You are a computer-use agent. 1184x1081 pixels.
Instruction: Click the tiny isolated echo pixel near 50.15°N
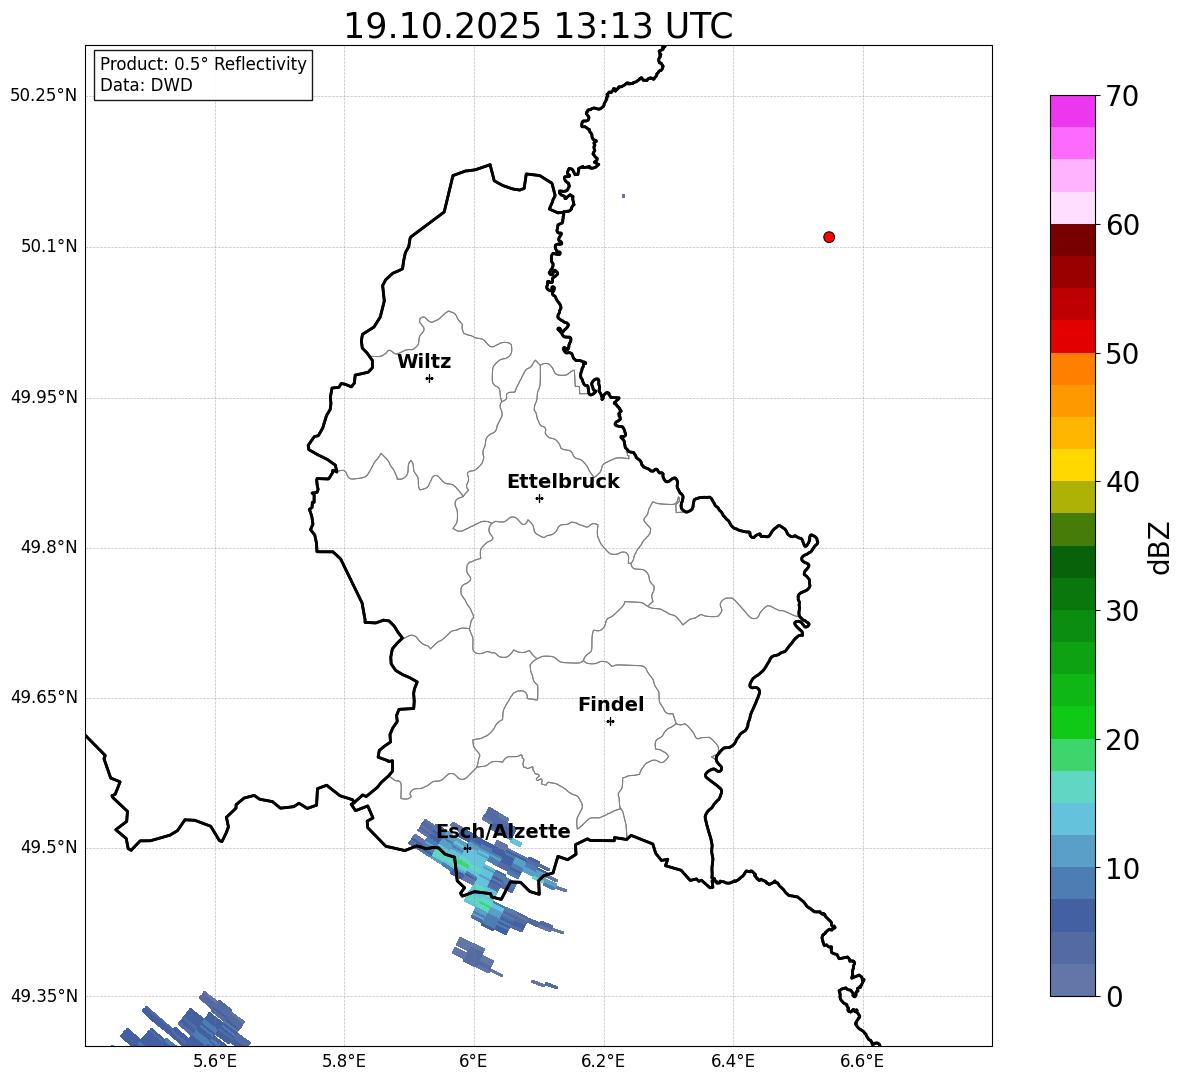click(623, 196)
